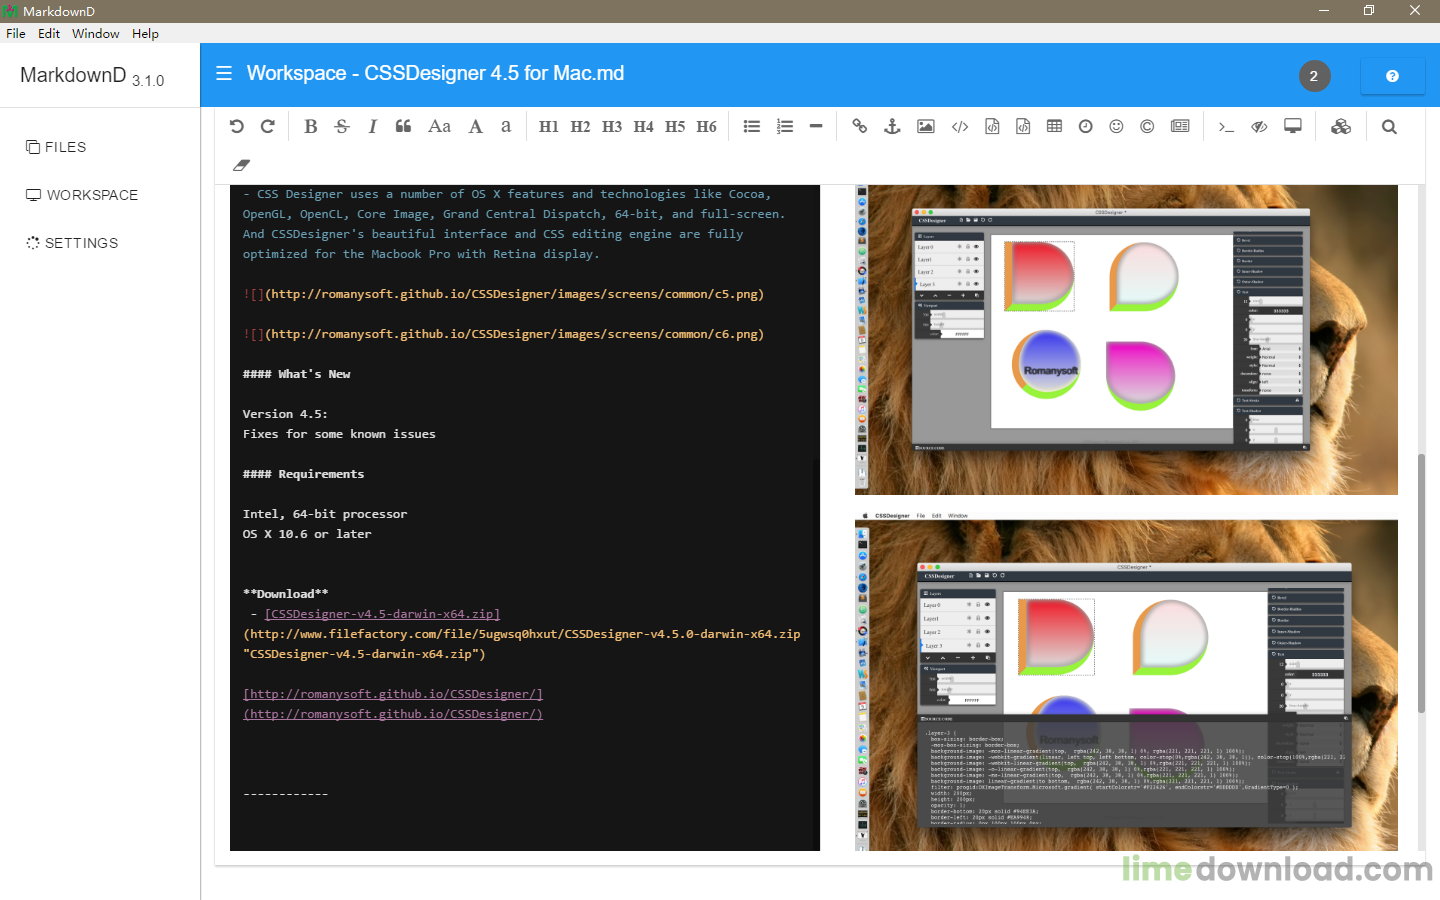This screenshot has width=1440, height=900.
Task: Click the Undo arrow in toolbar
Action: tap(237, 127)
